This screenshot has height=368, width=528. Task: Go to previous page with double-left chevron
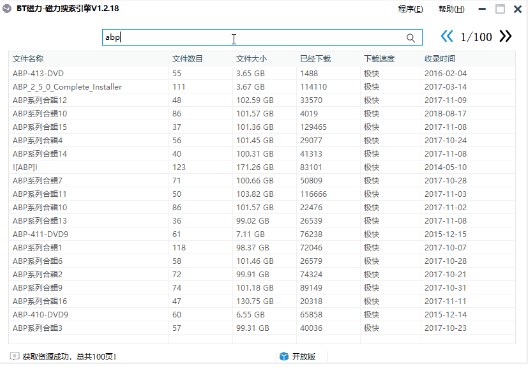447,36
